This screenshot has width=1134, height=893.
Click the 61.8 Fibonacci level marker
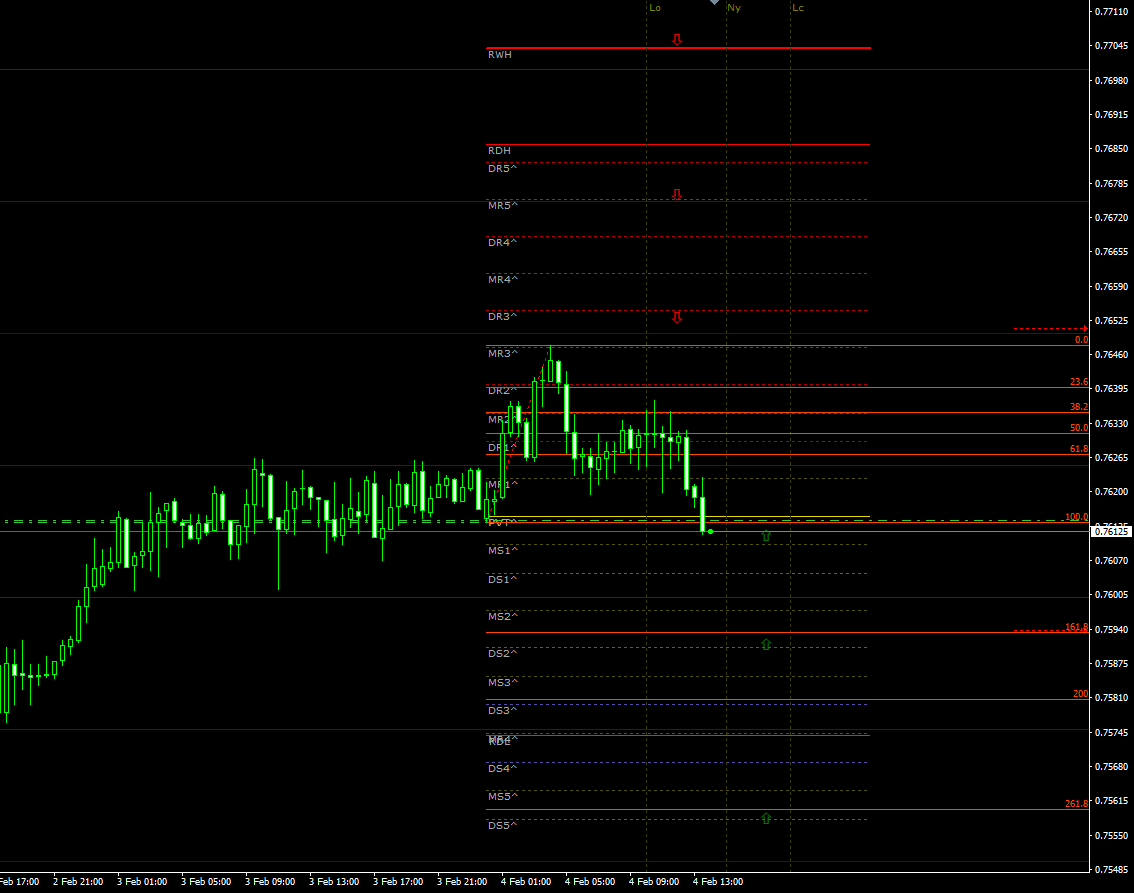1077,448
